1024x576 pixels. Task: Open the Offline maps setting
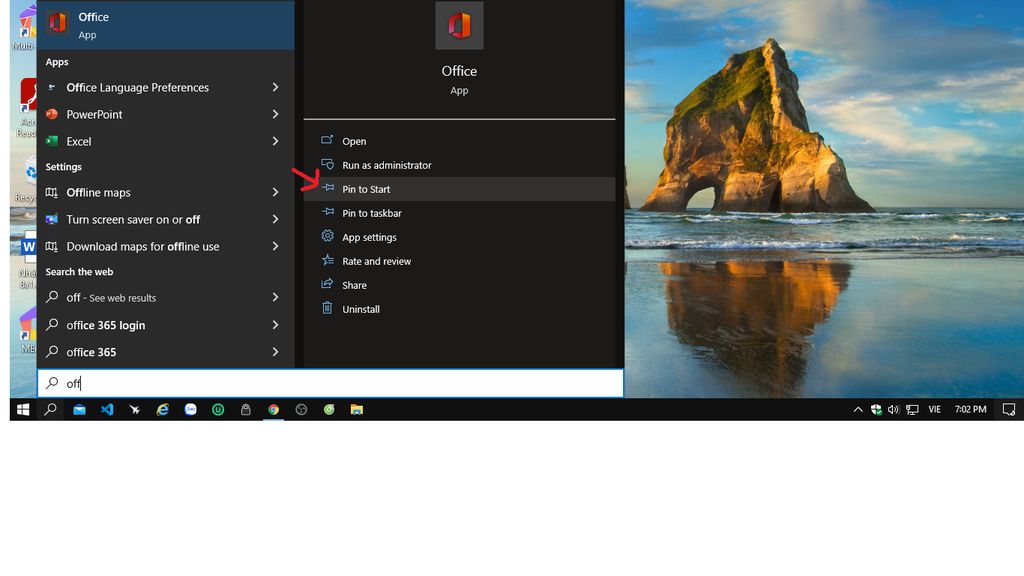click(x=98, y=193)
